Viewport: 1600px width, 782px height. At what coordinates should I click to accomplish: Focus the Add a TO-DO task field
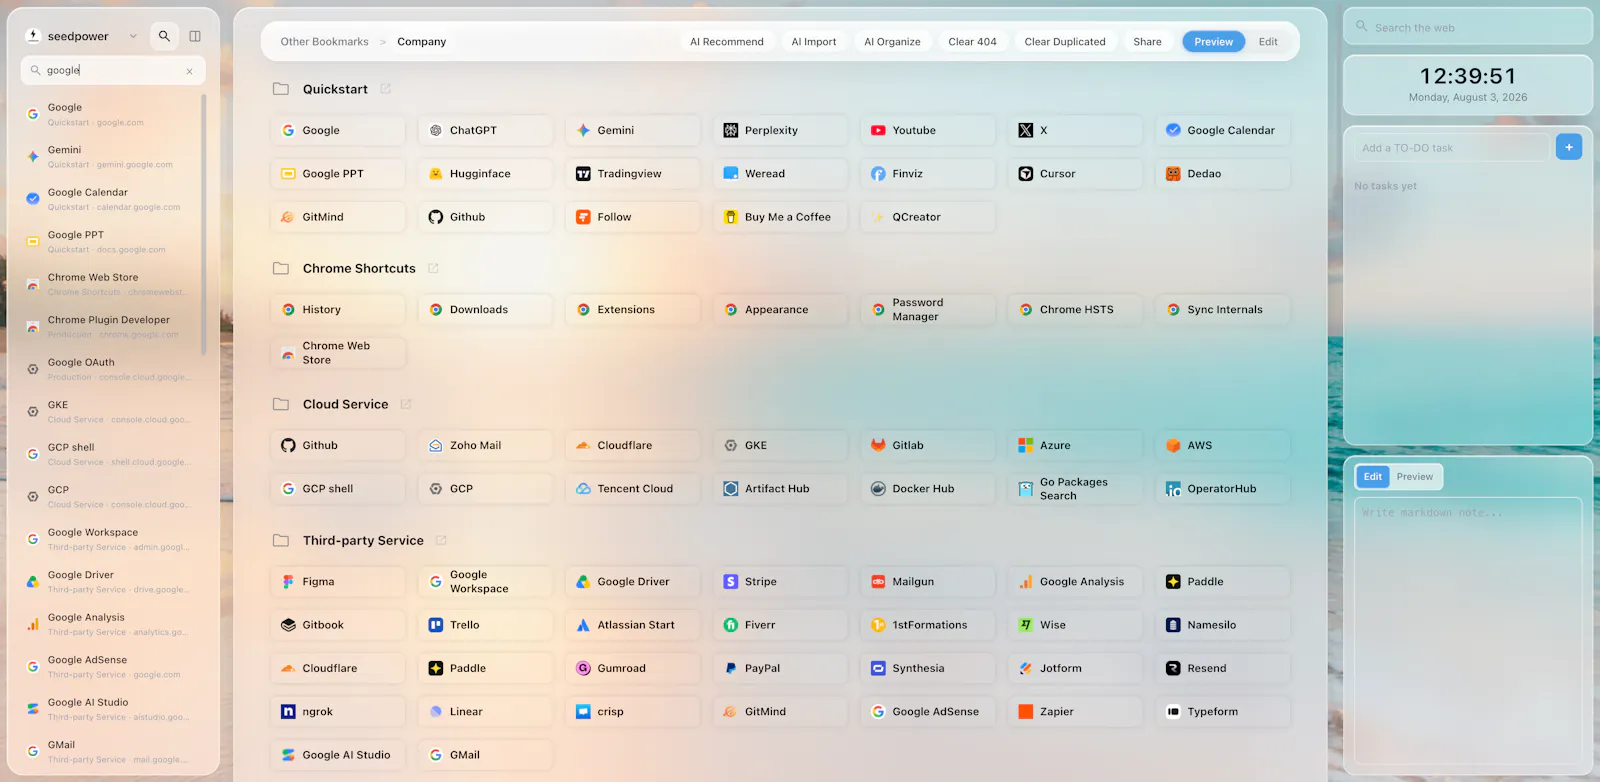pyautogui.click(x=1450, y=148)
